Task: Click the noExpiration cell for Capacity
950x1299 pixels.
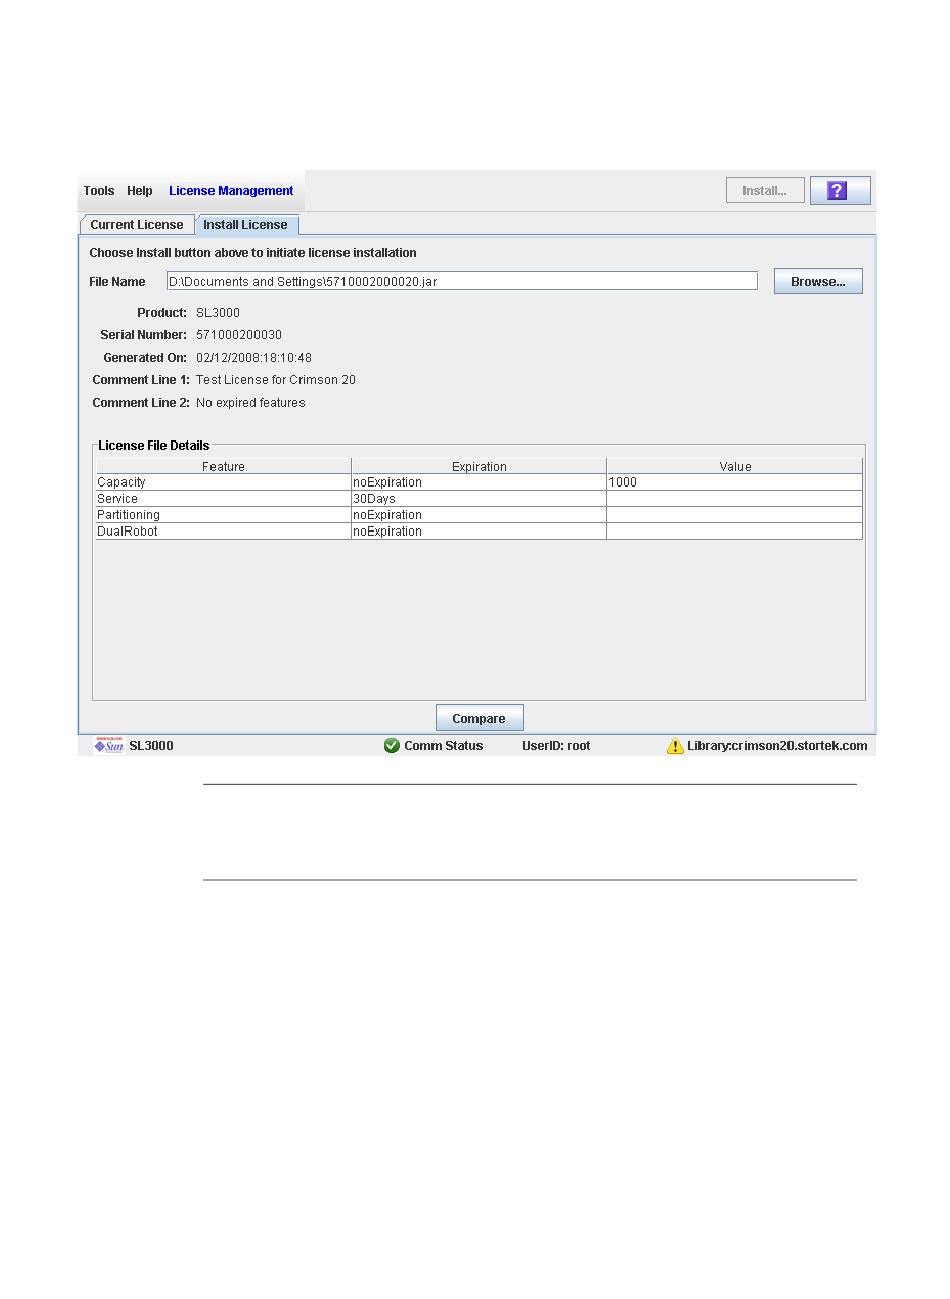Action: tap(479, 482)
